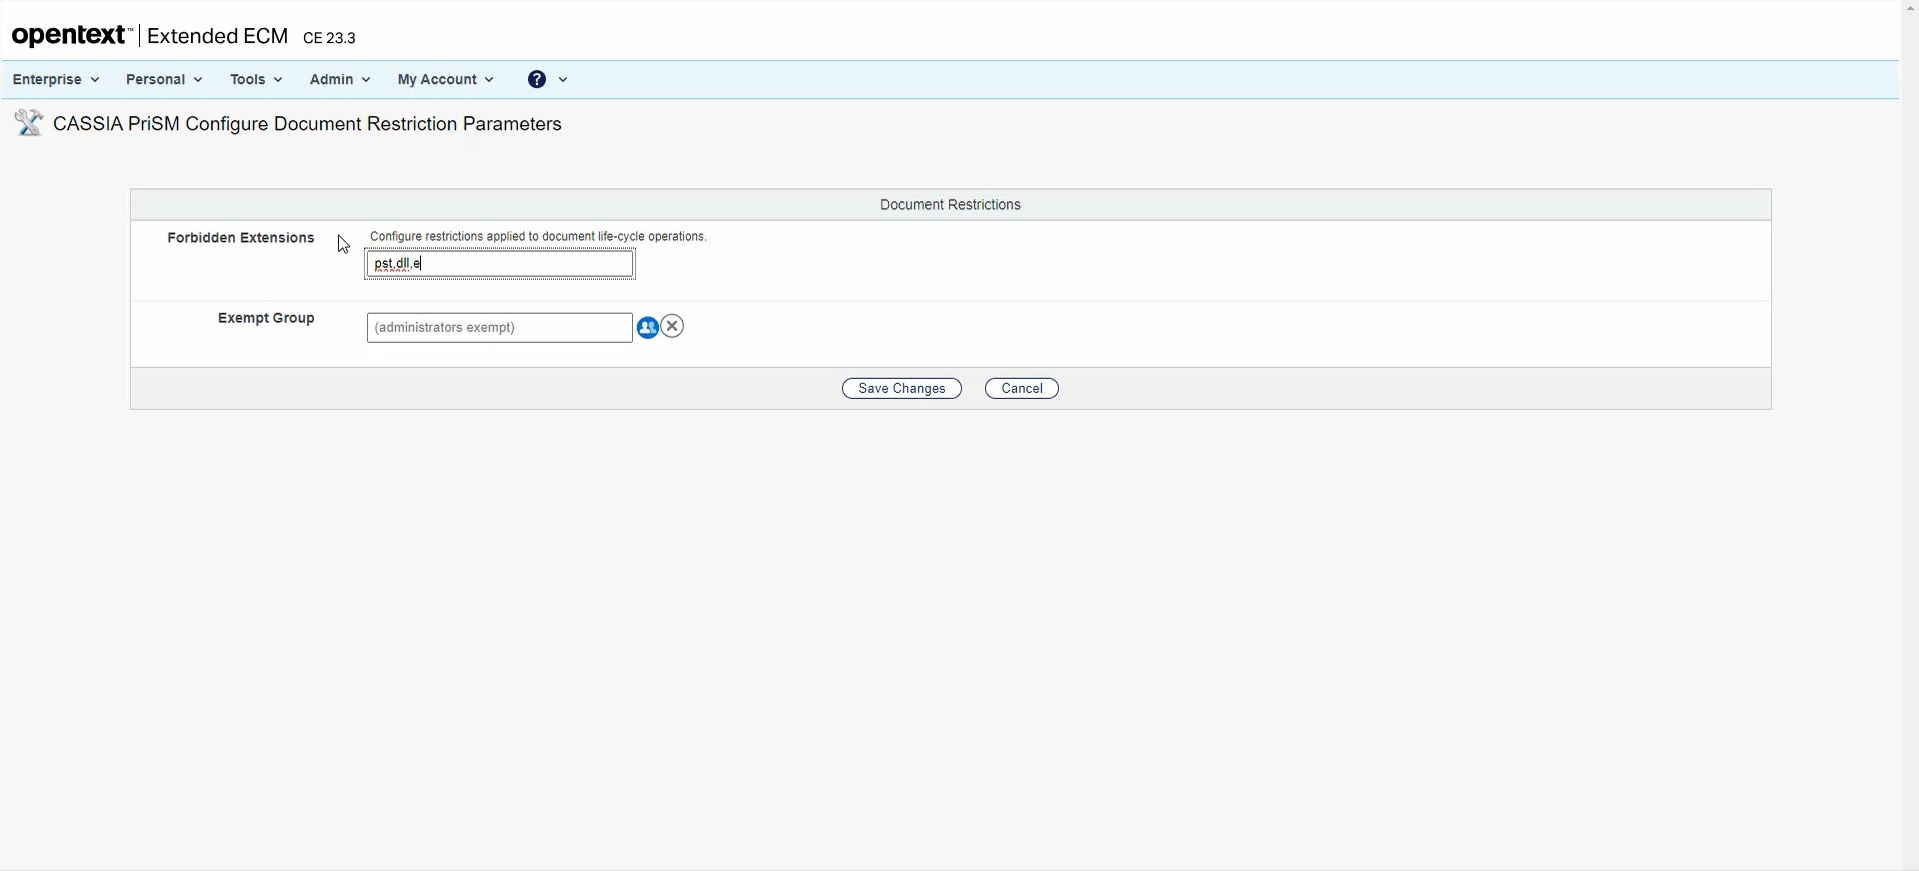Click the Exempt Group label
1919x871 pixels.
point(266,318)
